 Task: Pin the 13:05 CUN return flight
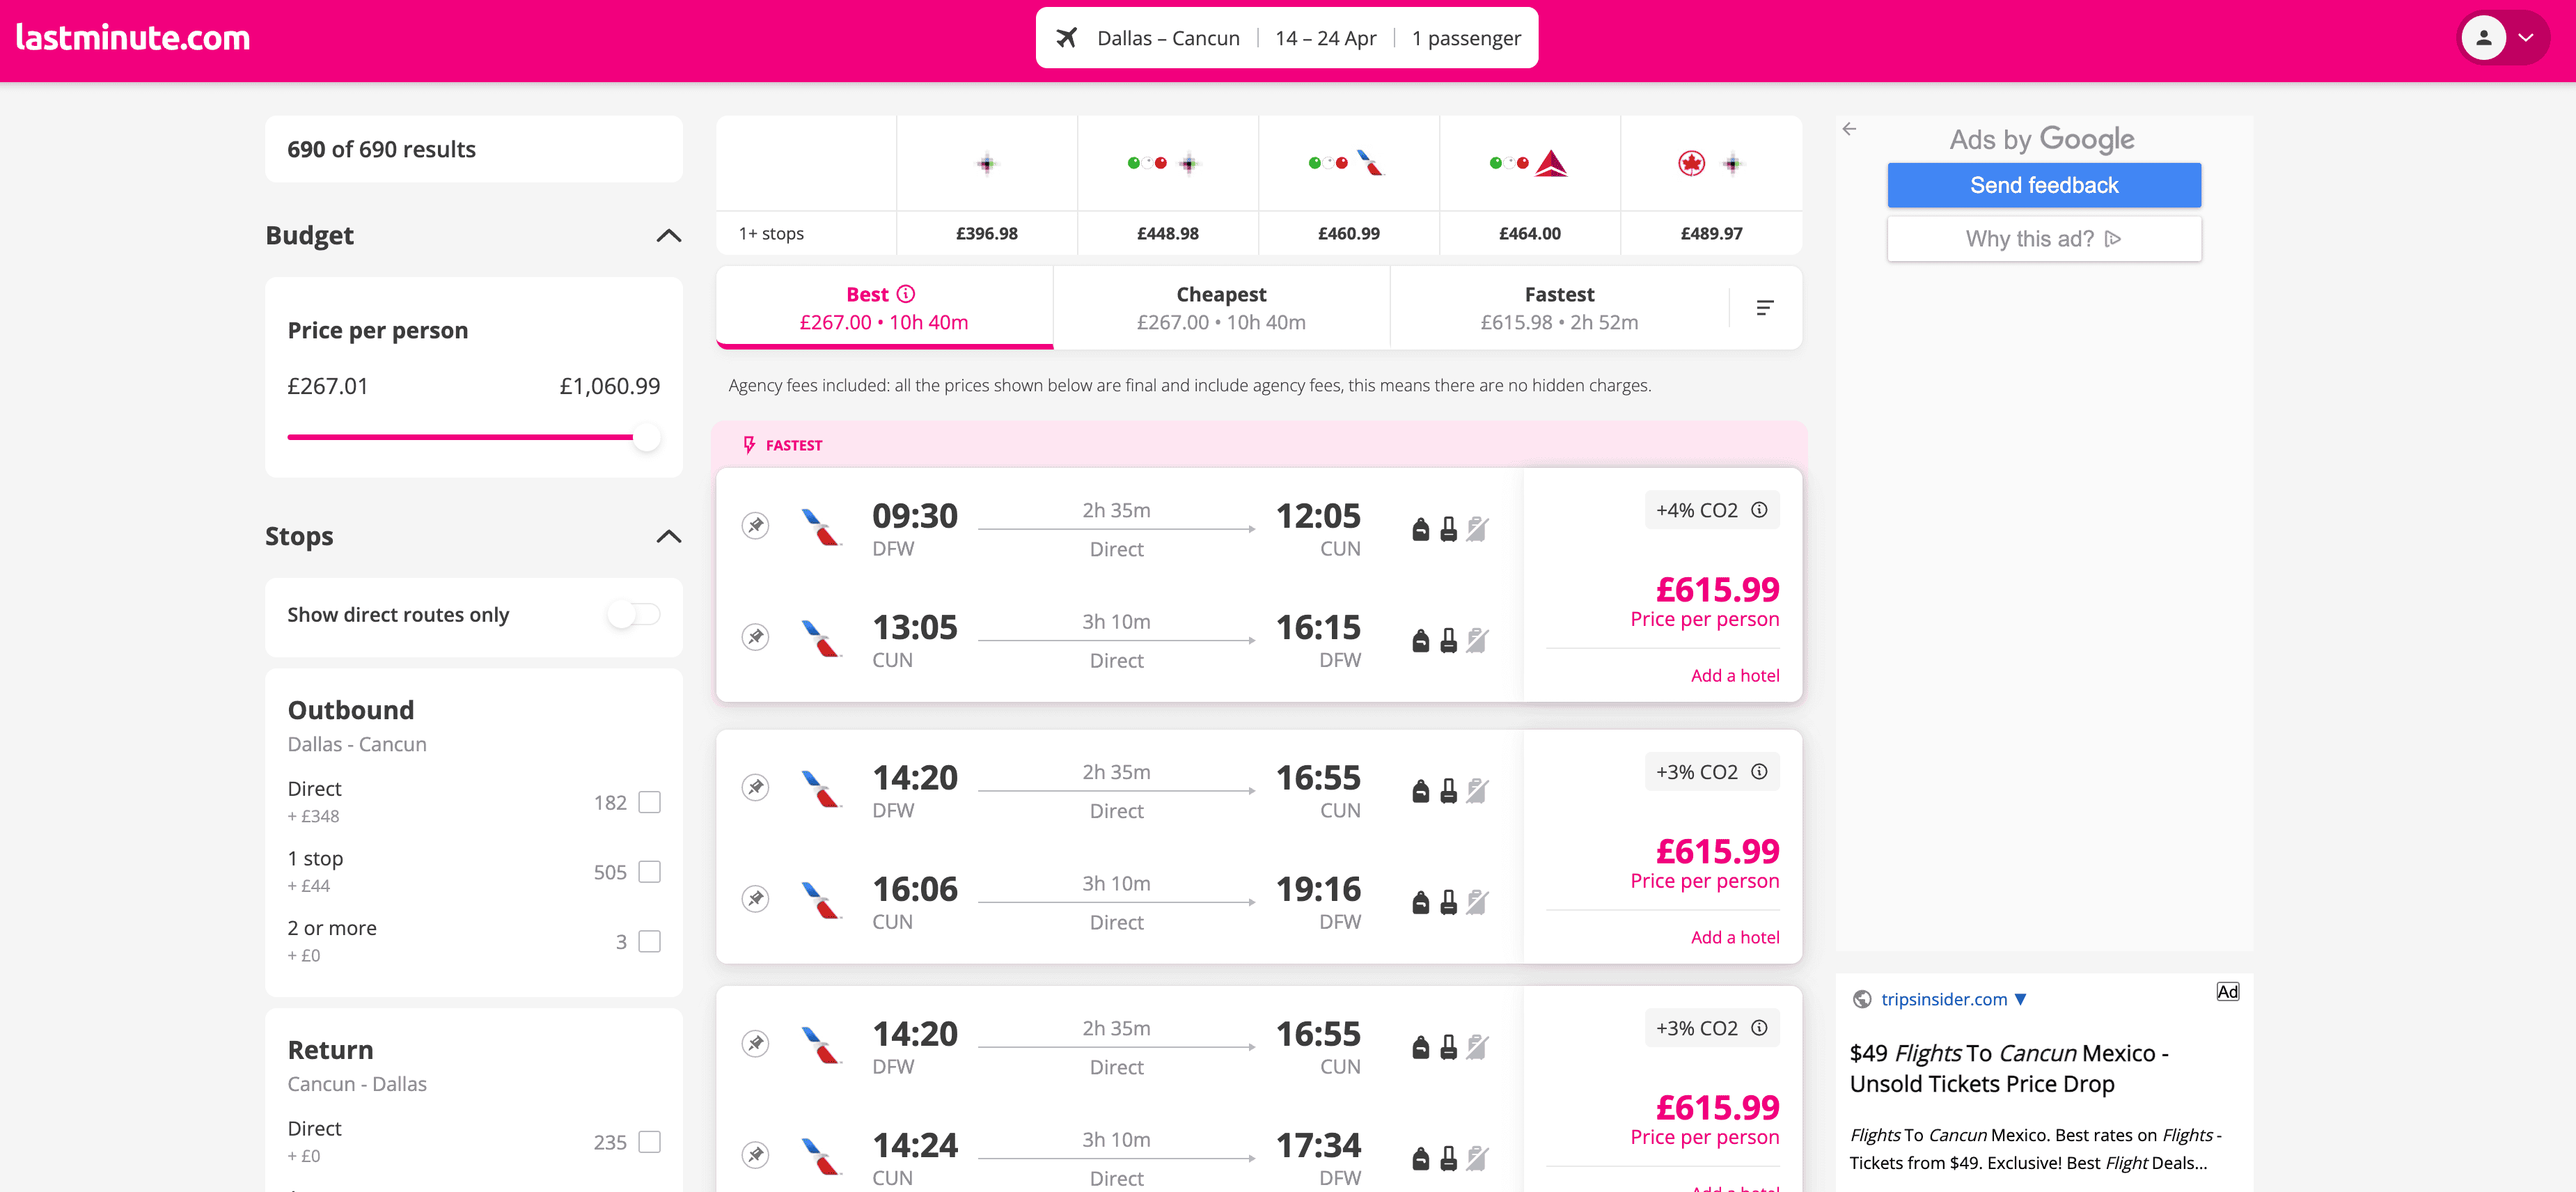pos(756,637)
